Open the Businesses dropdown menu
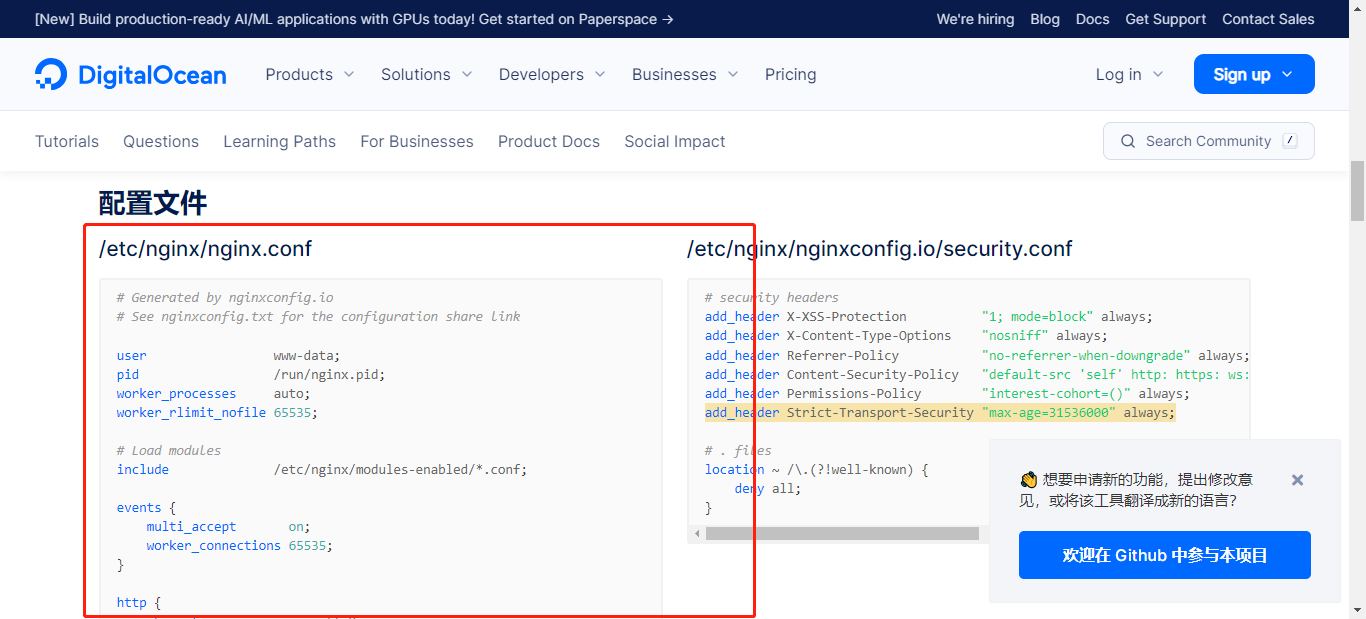 pos(685,75)
